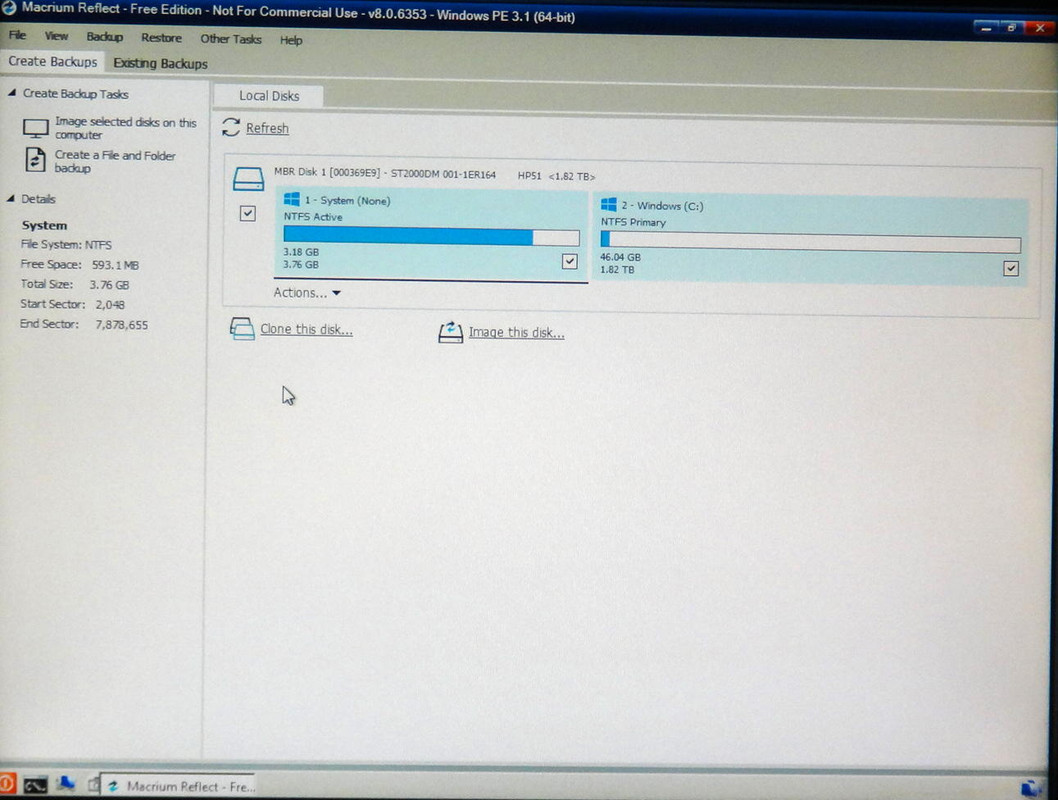
Task: Click the 'File System: NTFS' detail
Action: (66, 245)
